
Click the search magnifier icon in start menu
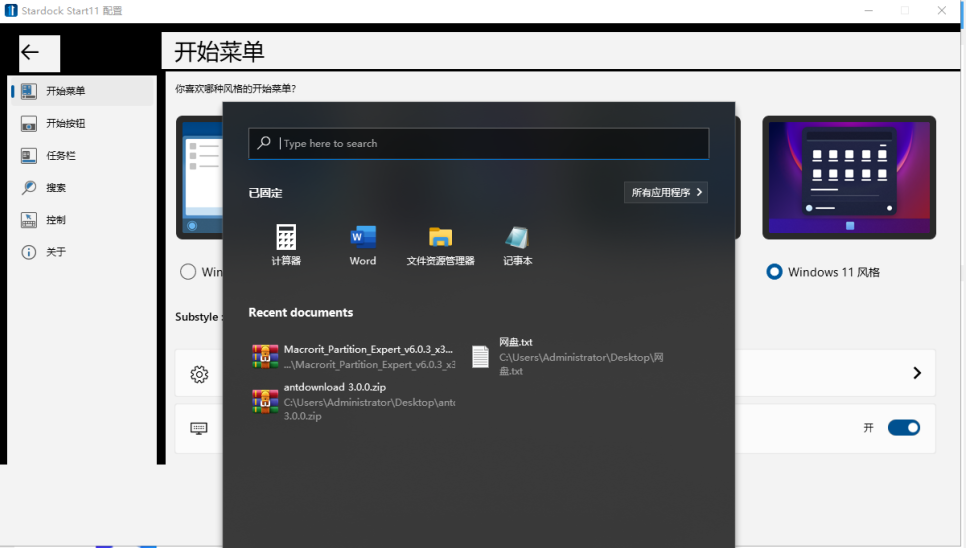click(264, 143)
